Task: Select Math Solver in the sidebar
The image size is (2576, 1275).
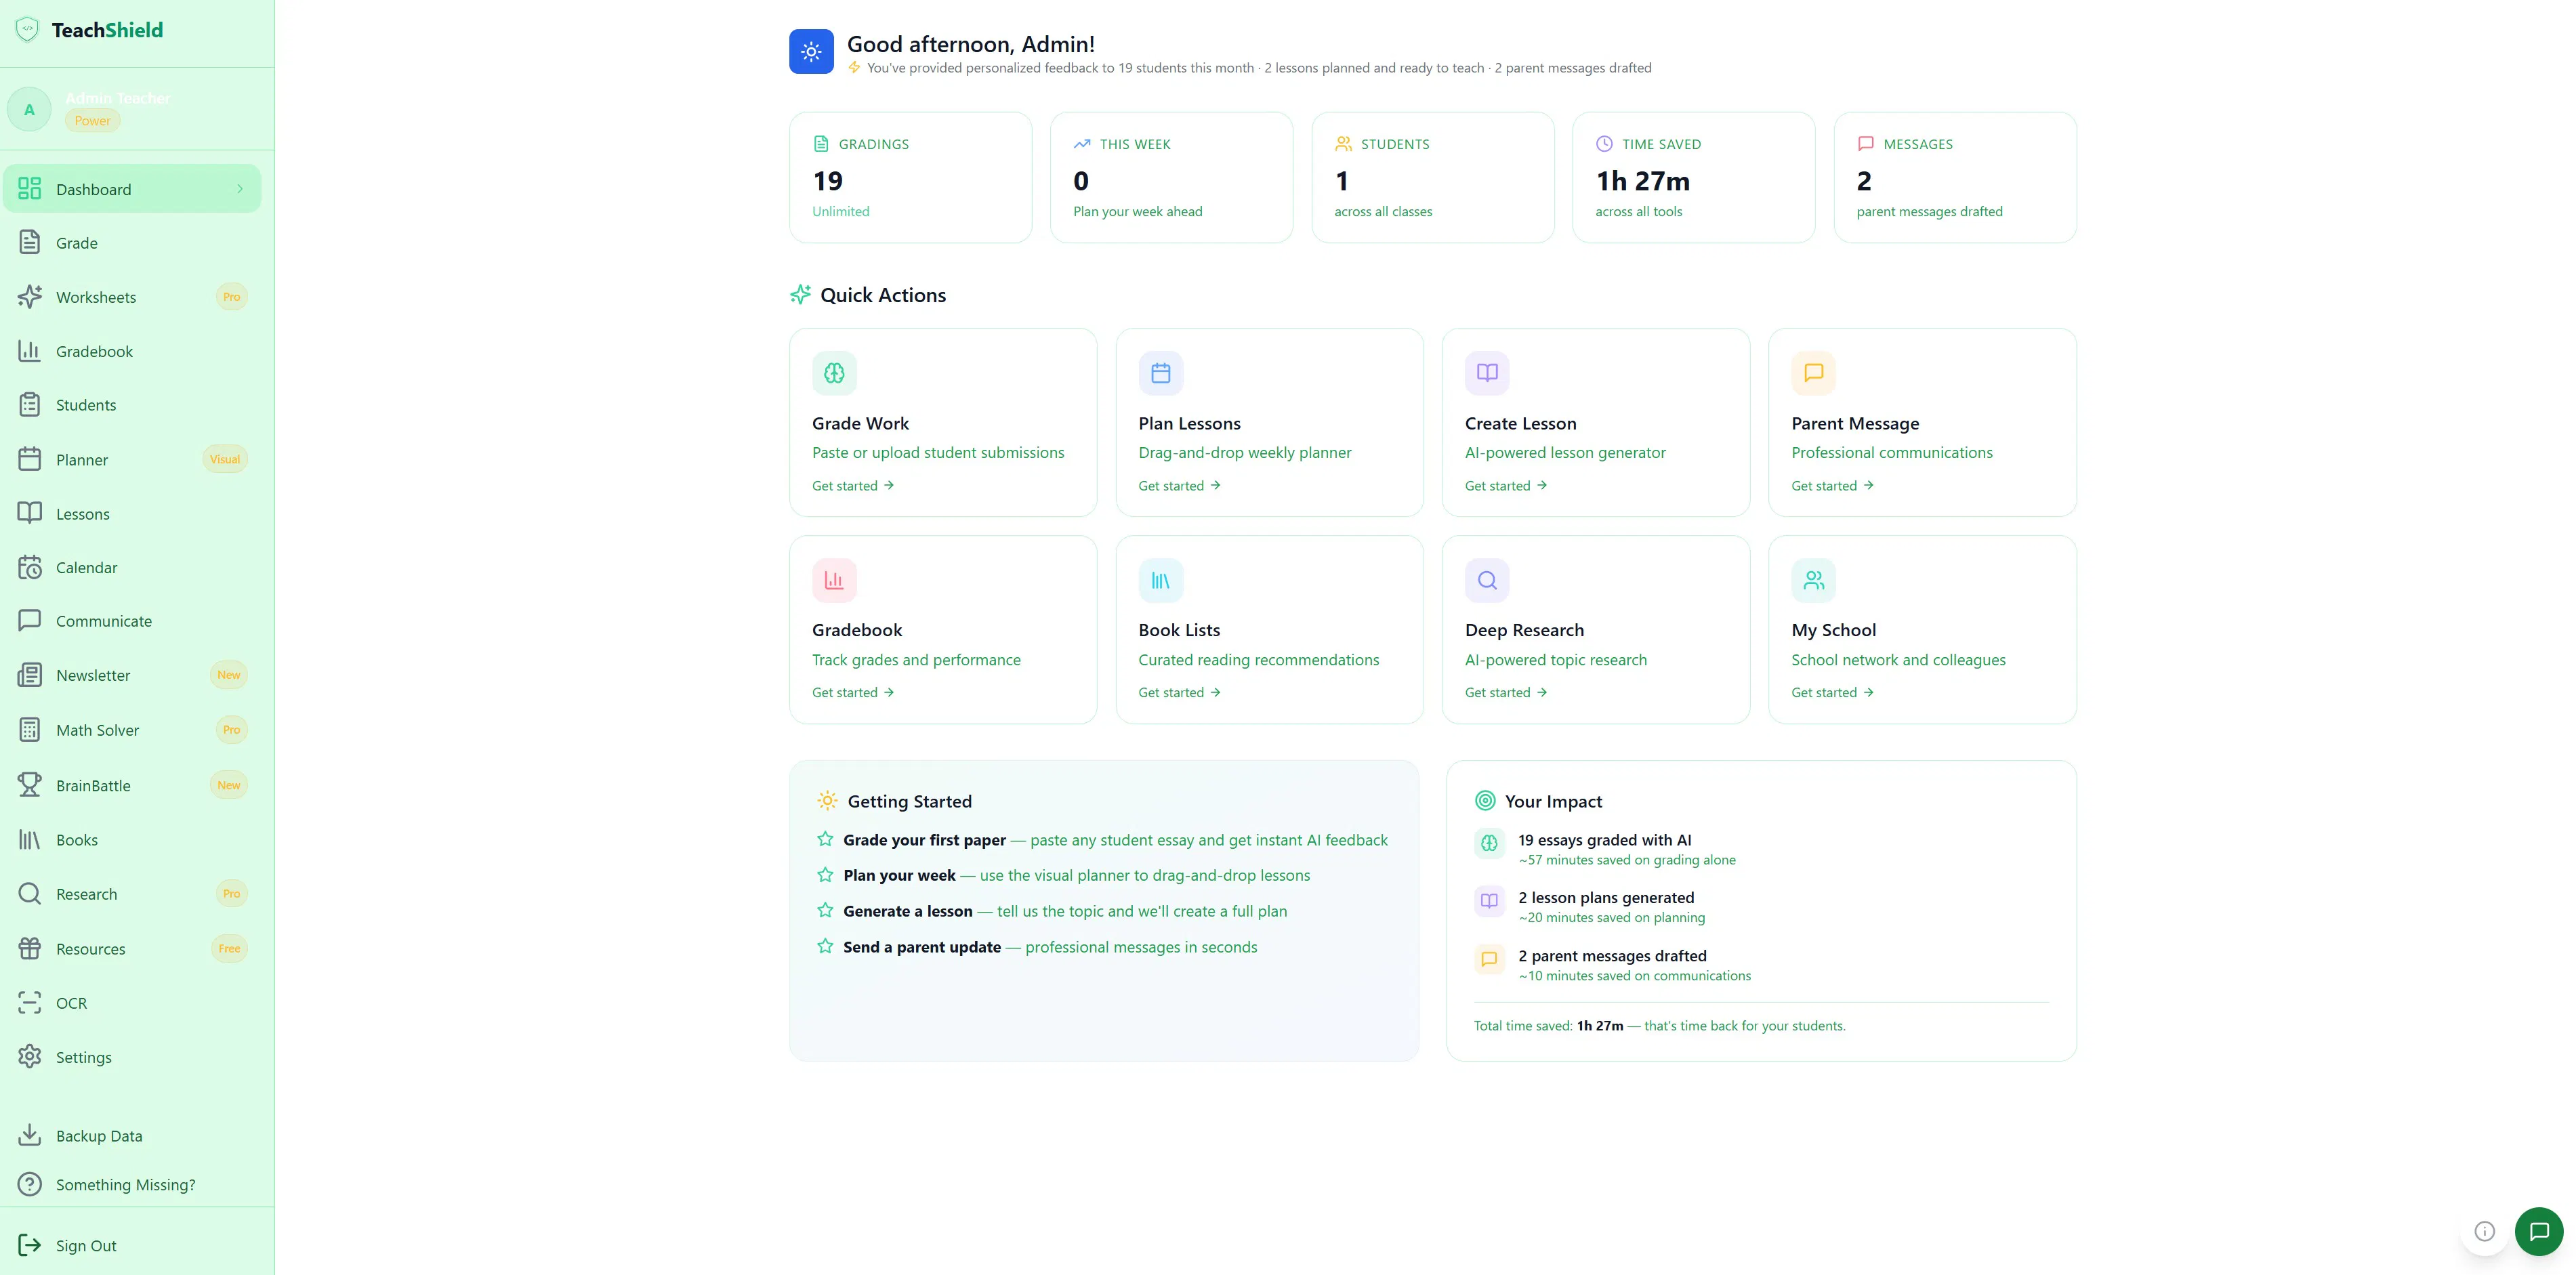Action: [132, 730]
